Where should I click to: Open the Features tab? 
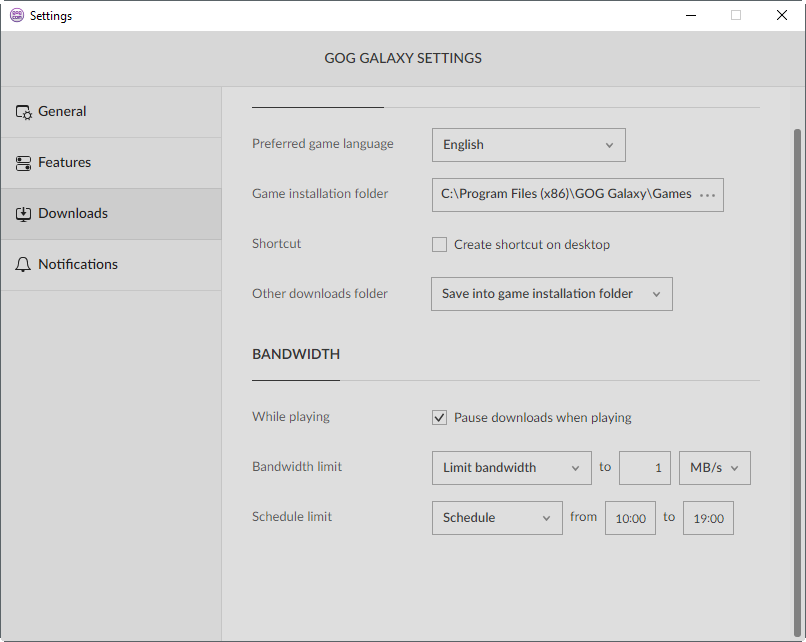[x=111, y=163]
